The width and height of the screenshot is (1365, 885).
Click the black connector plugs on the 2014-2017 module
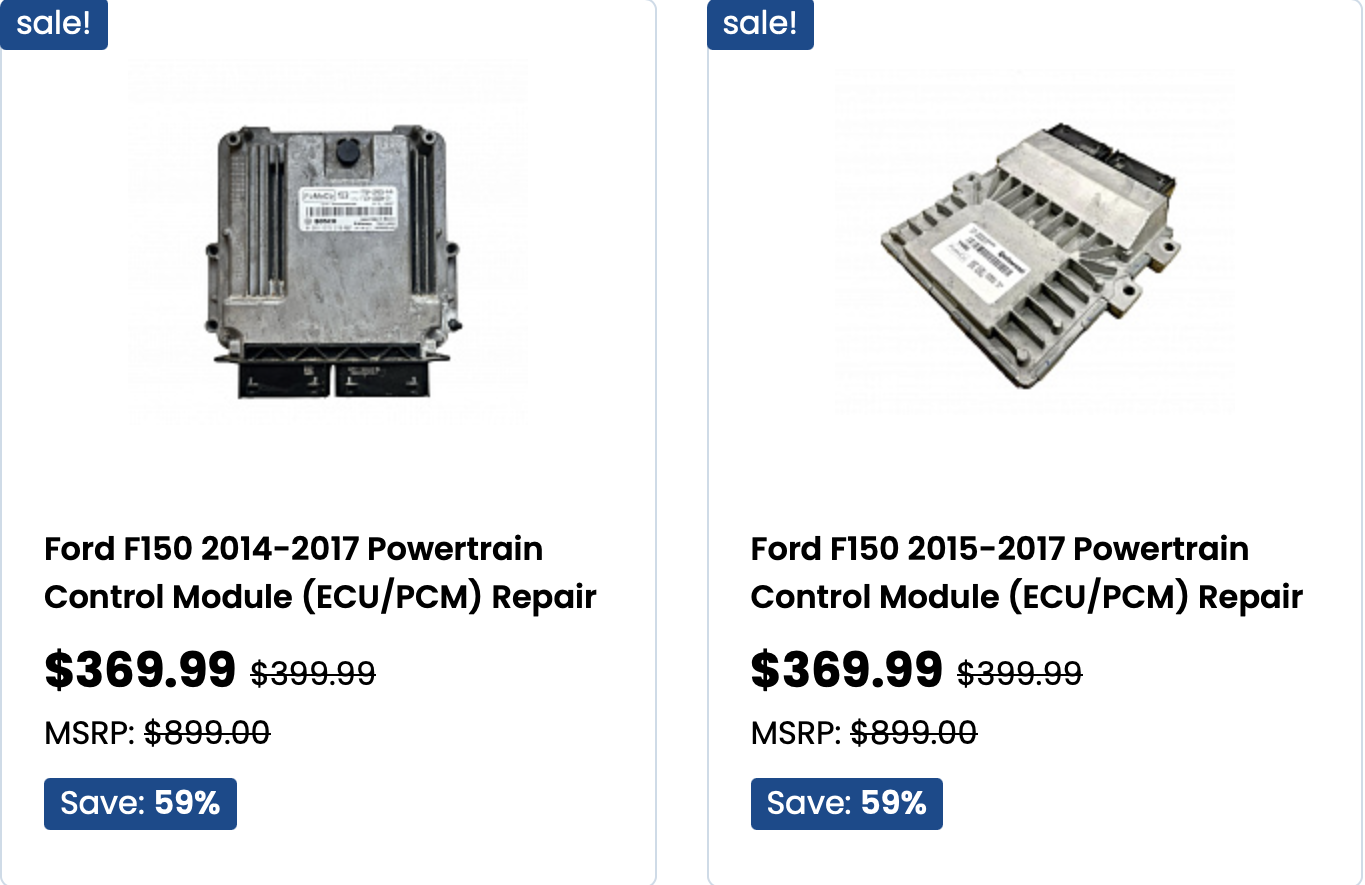coord(329,377)
